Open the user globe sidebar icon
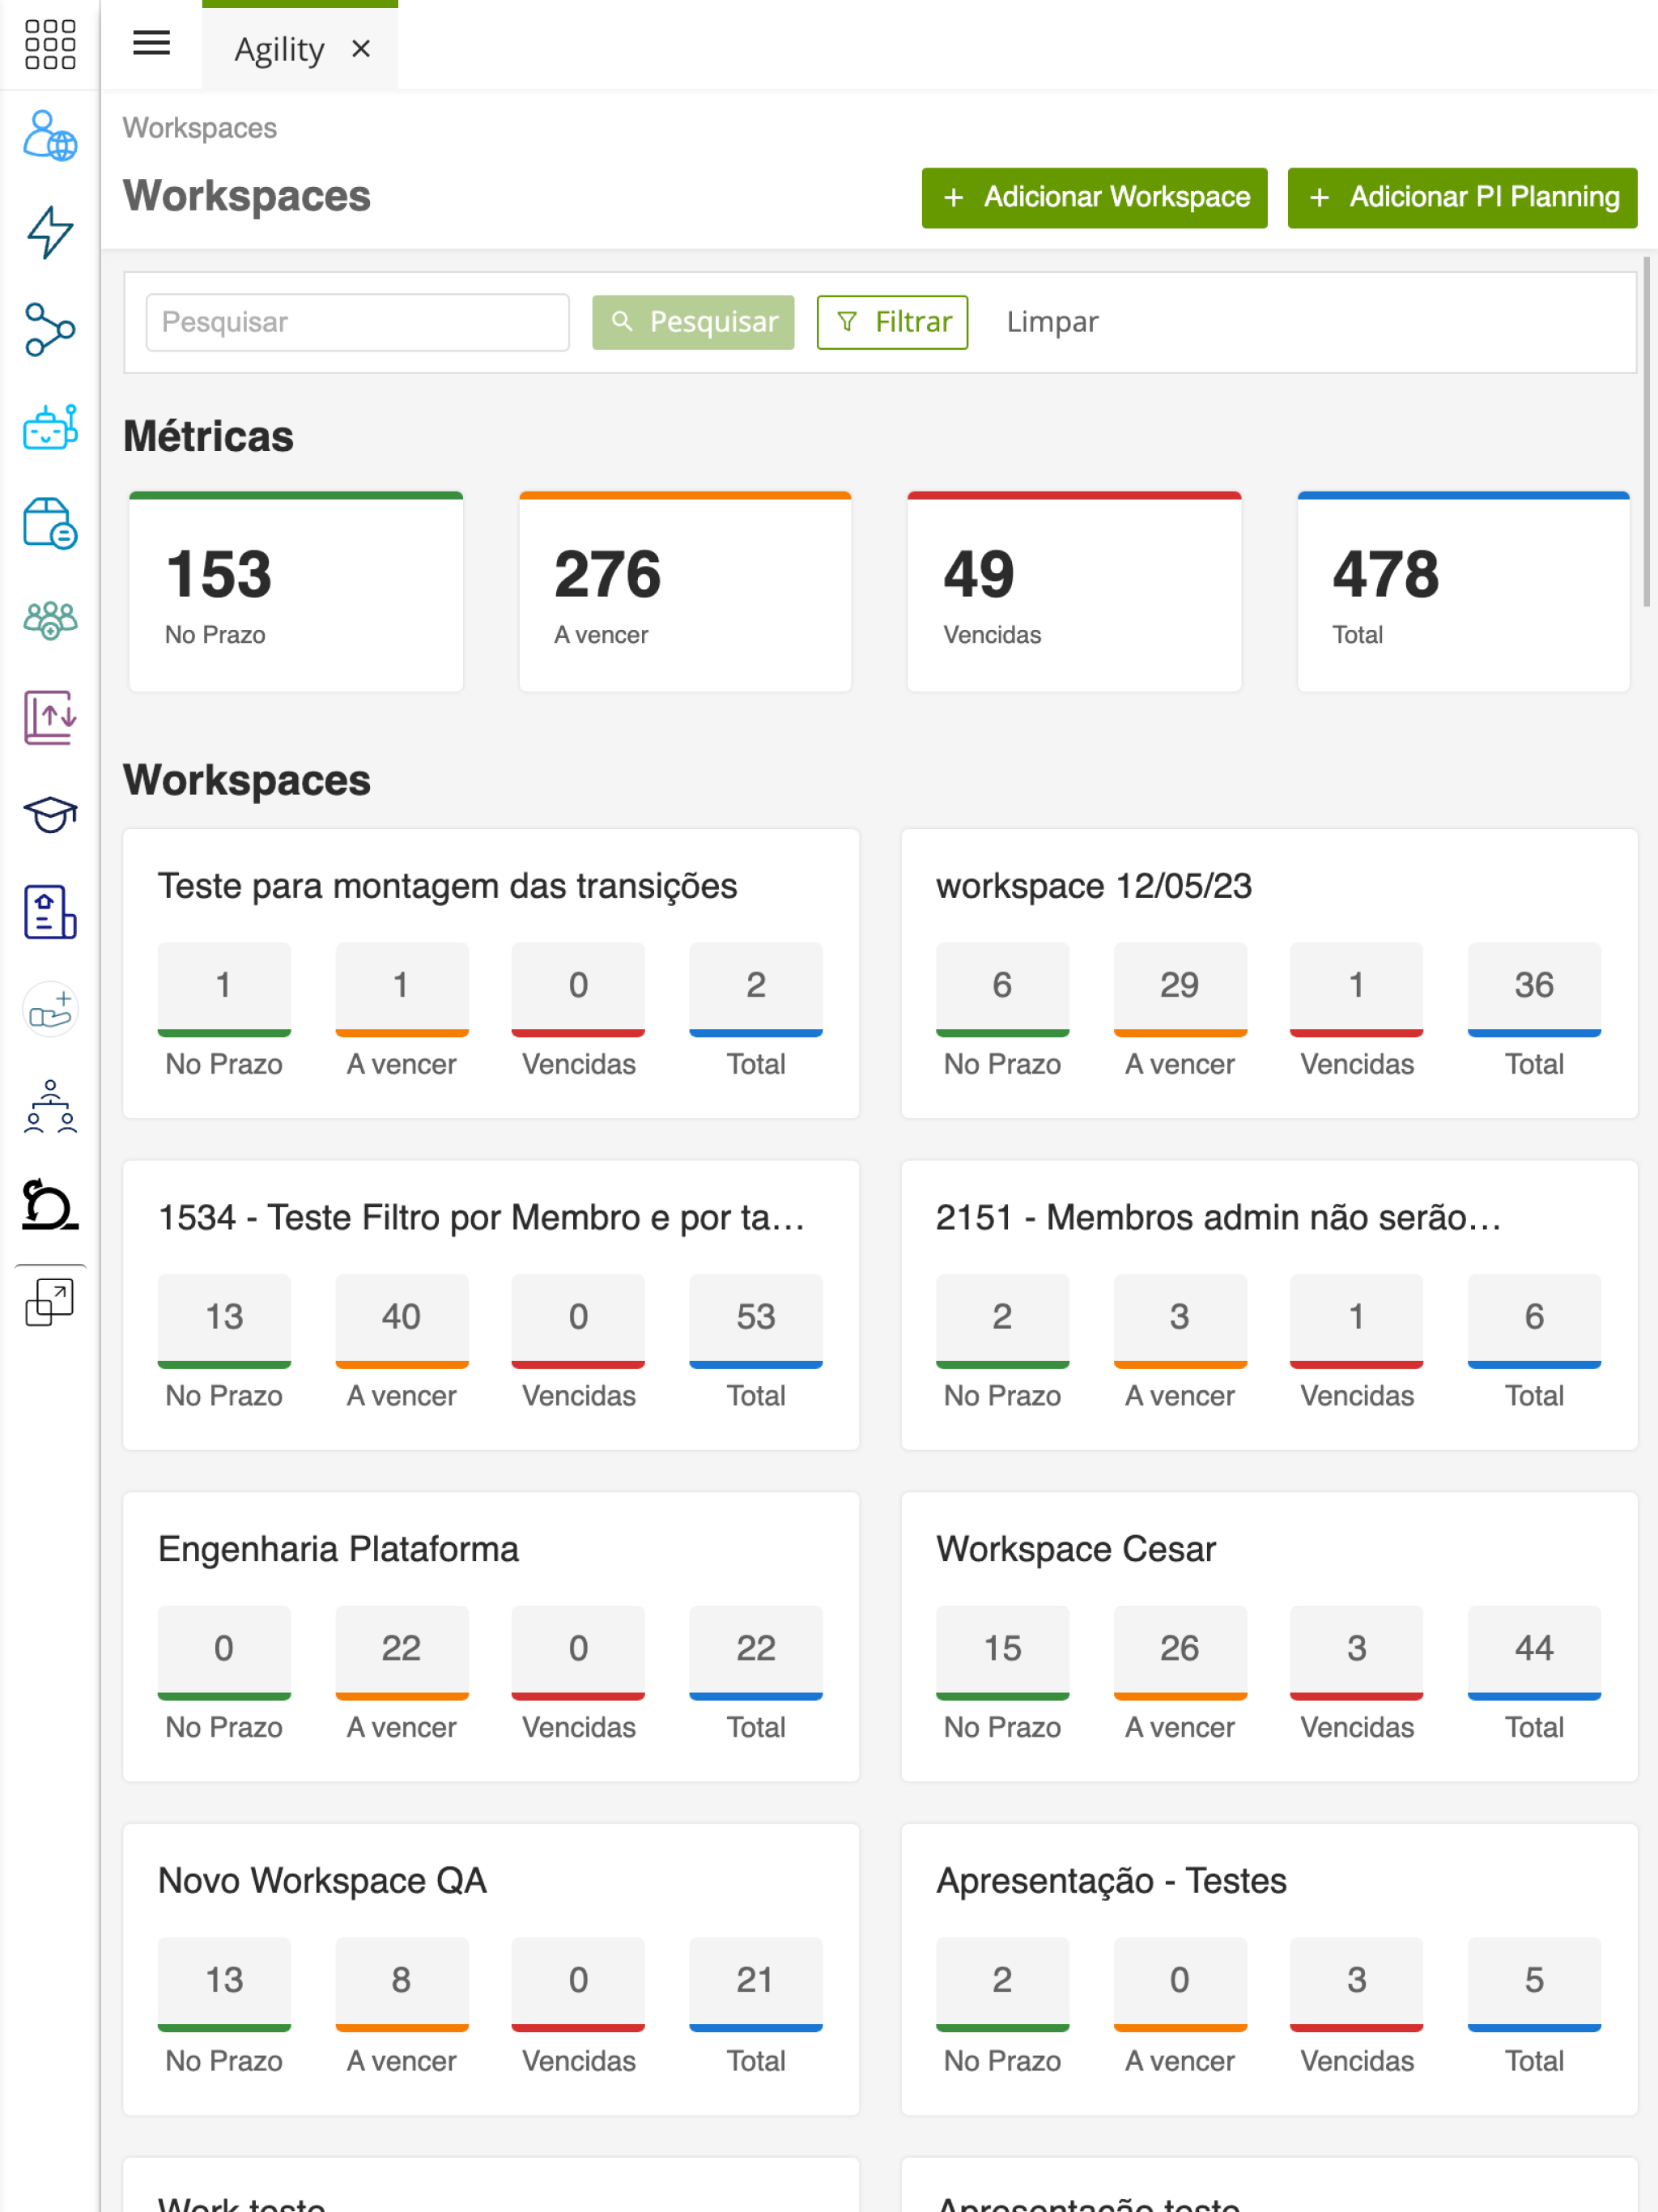 pos(50,136)
